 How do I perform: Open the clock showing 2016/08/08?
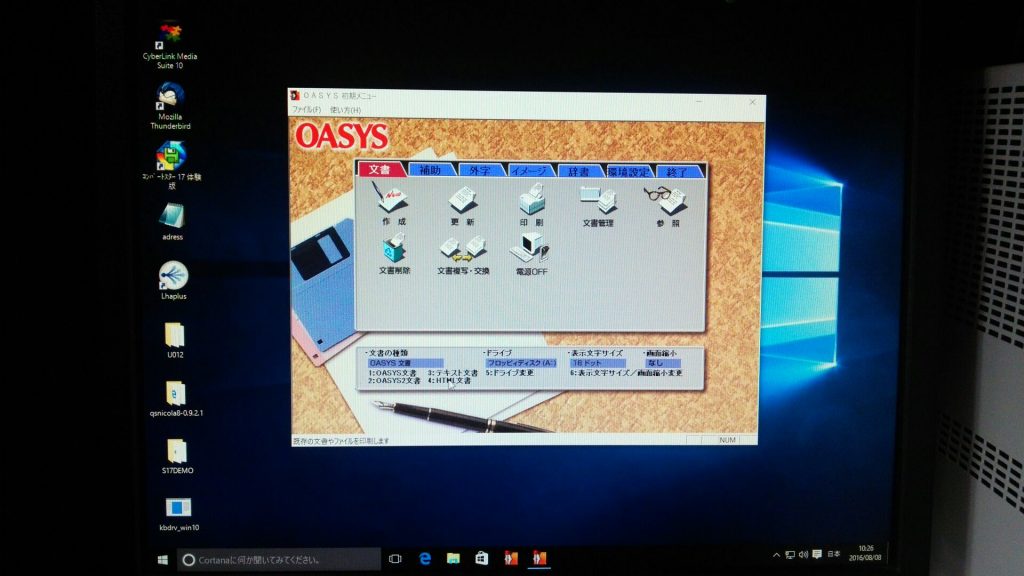[x=865, y=553]
